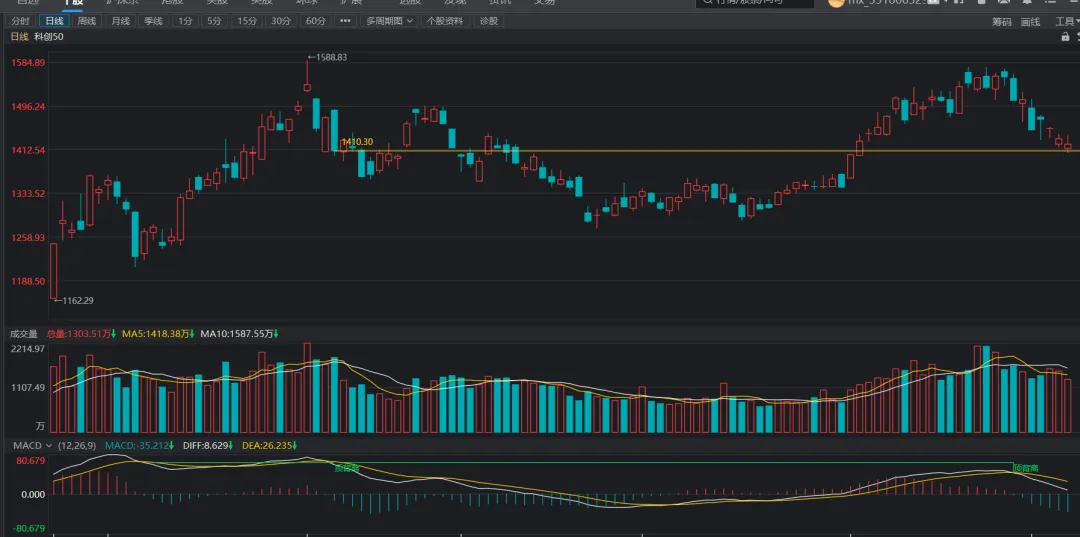Image resolution: width=1080 pixels, height=537 pixels.
Task: Click the 1412.54 price axis label
Action: pyautogui.click(x=28, y=150)
